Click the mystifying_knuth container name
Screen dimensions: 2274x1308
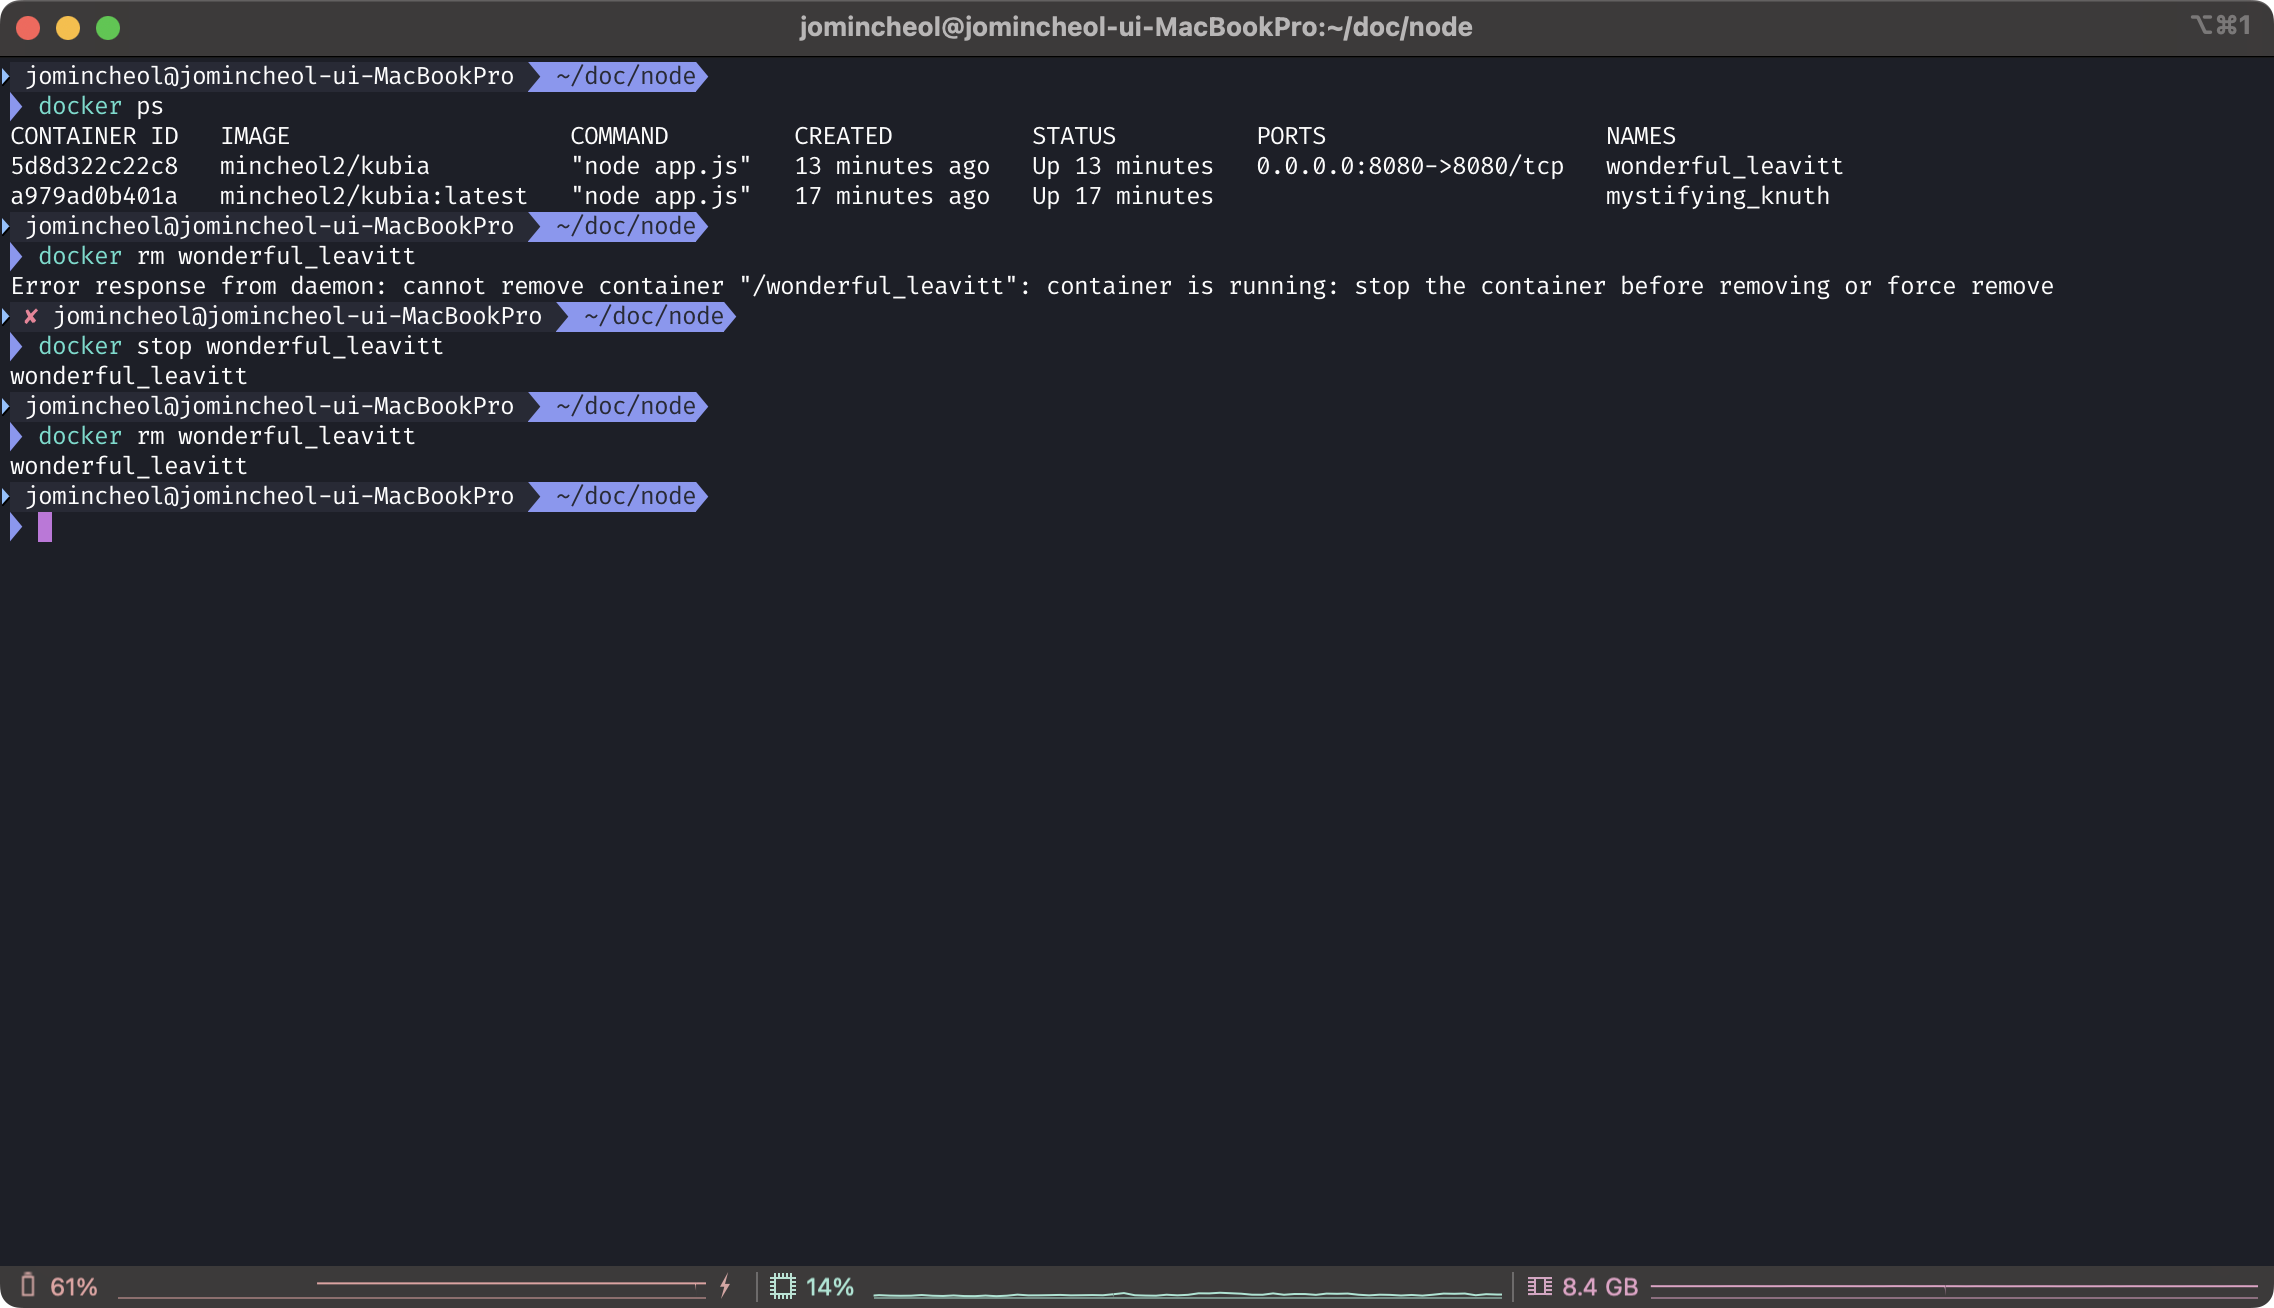tap(1717, 196)
